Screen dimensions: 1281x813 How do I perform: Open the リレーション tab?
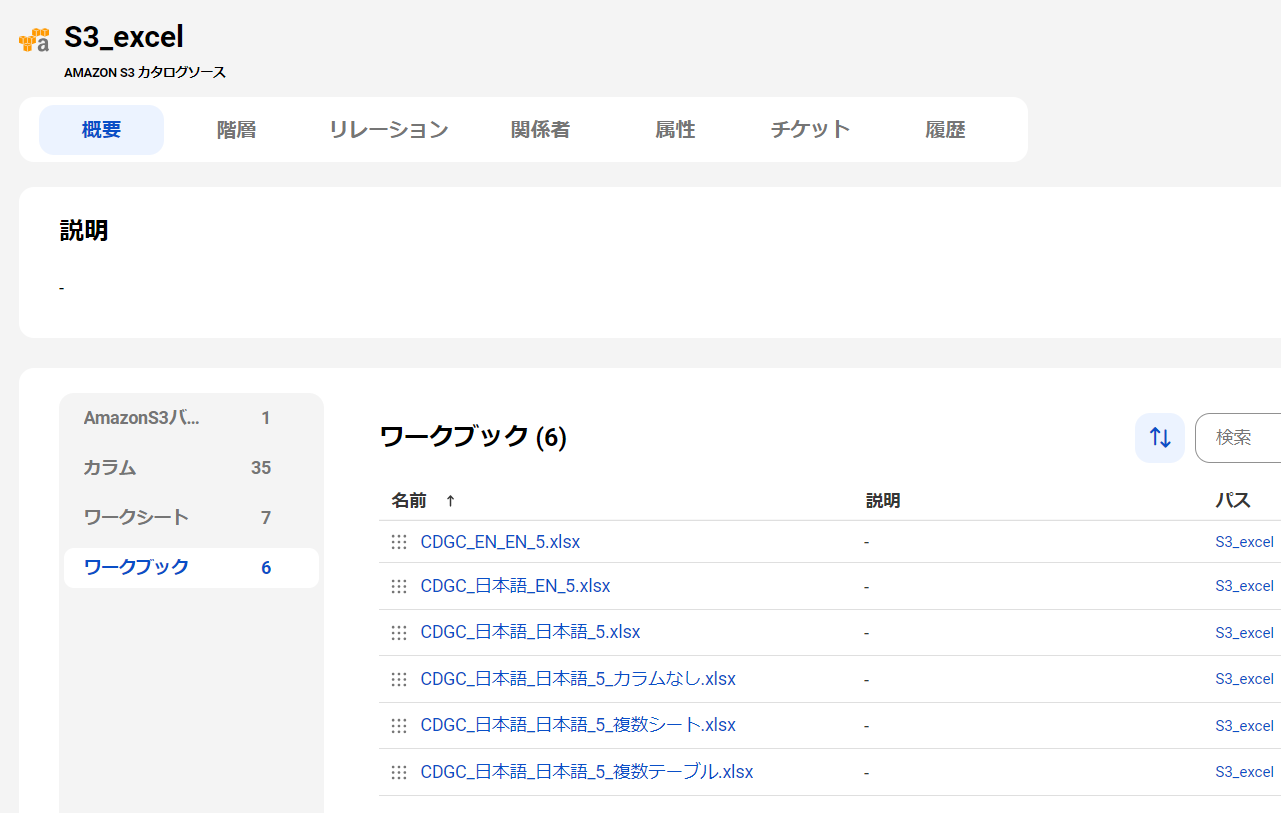pyautogui.click(x=388, y=130)
